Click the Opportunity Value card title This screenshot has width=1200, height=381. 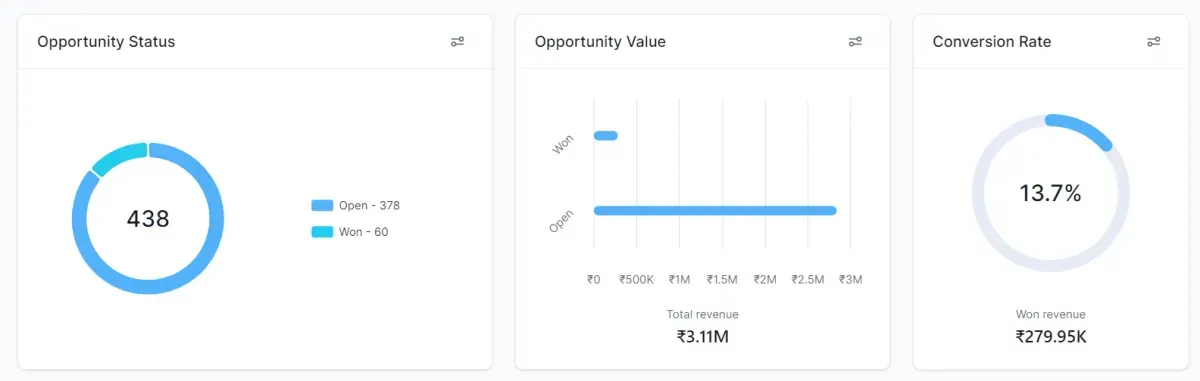600,42
